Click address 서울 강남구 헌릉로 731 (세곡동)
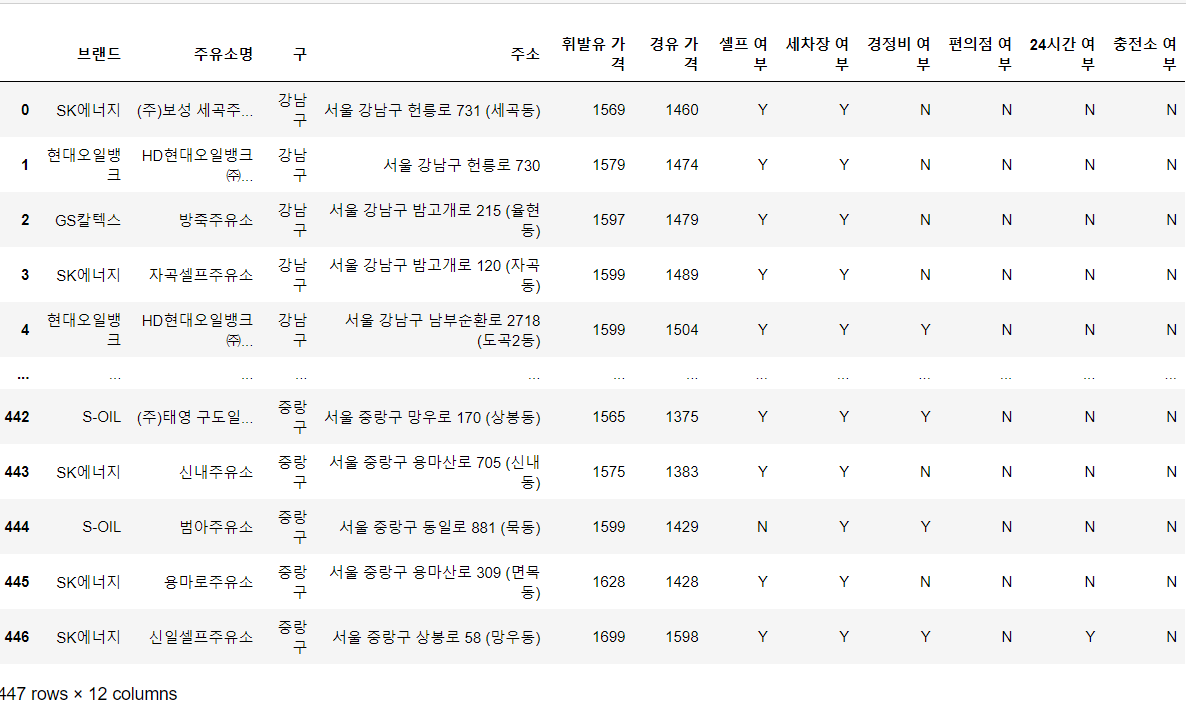1186x707 pixels. (432, 110)
